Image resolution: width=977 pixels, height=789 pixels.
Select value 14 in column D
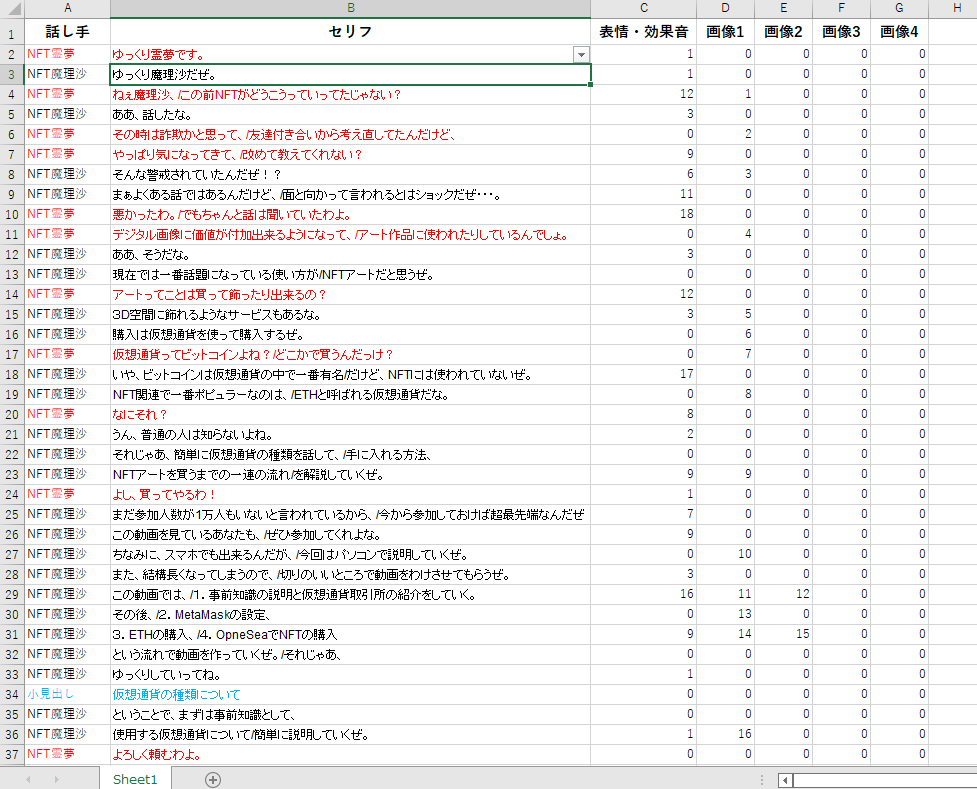[725, 634]
